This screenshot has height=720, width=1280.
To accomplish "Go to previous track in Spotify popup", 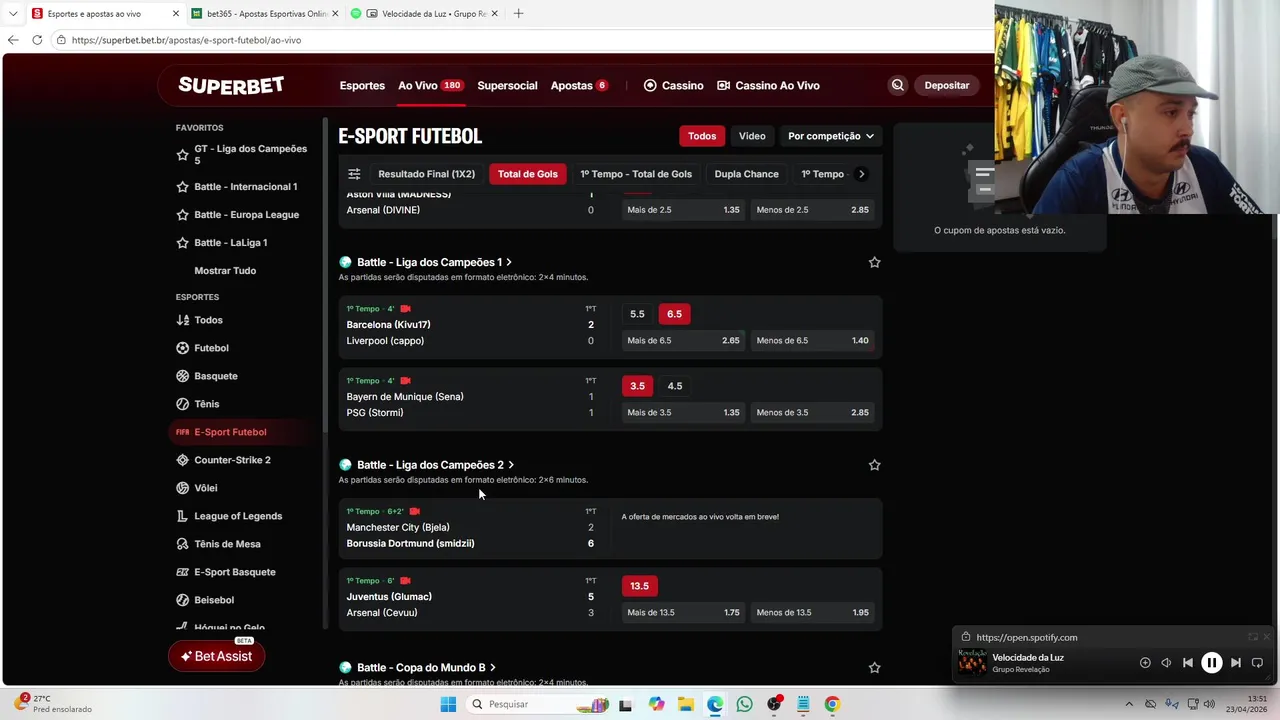I will pos(1188,662).
